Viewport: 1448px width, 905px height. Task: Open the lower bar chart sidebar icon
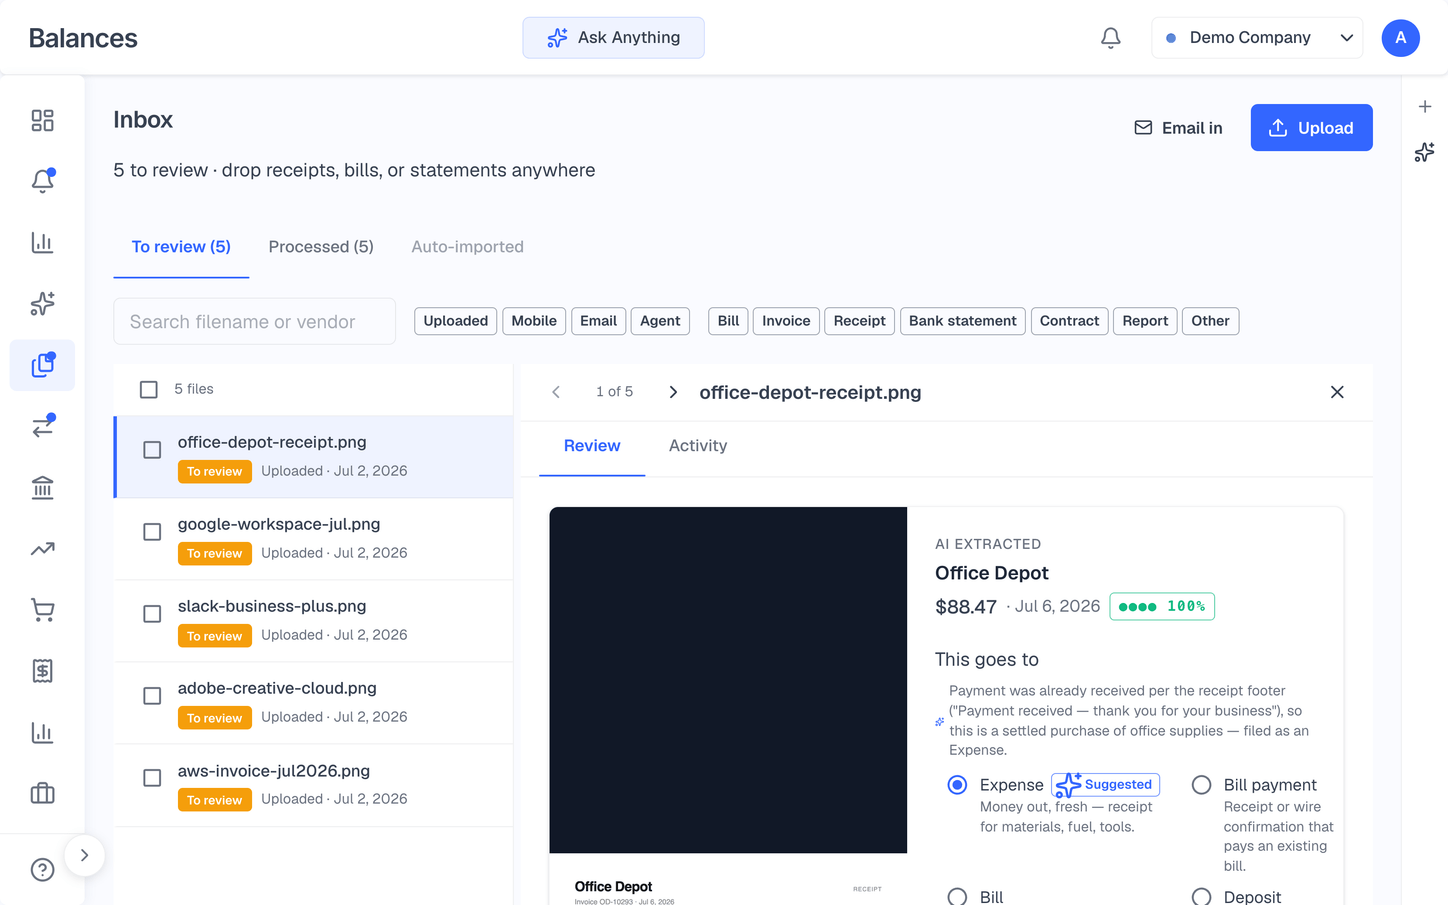42,732
